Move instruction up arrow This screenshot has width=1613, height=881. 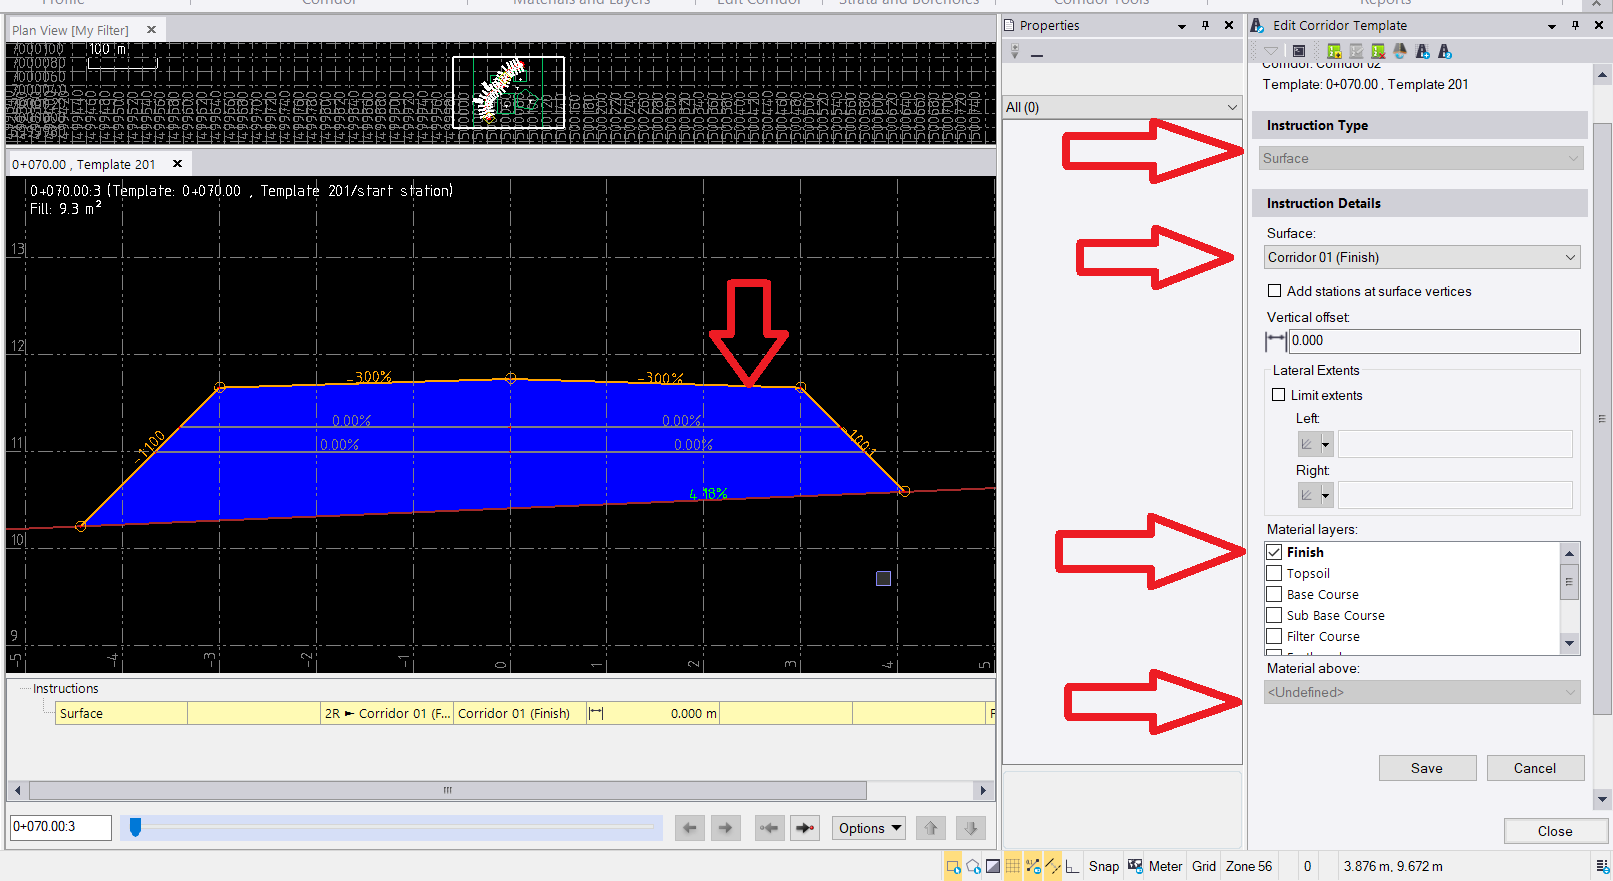coord(931,828)
